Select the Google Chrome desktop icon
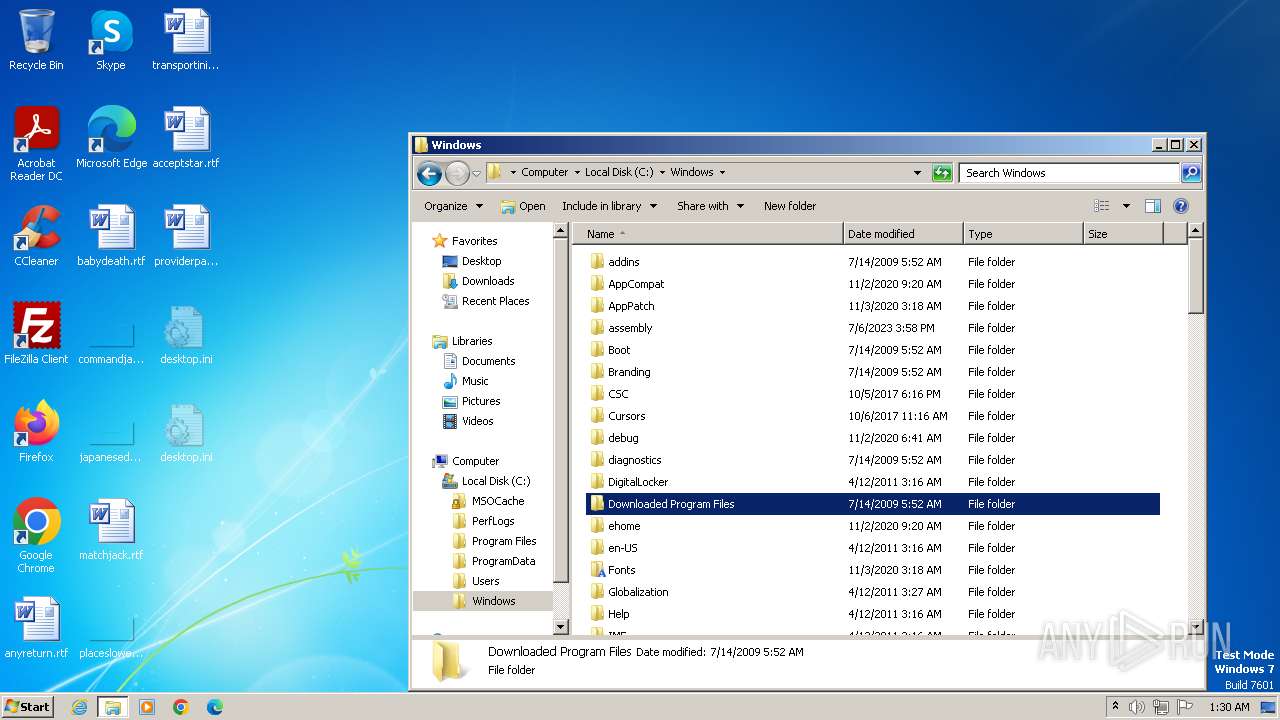 [36, 536]
